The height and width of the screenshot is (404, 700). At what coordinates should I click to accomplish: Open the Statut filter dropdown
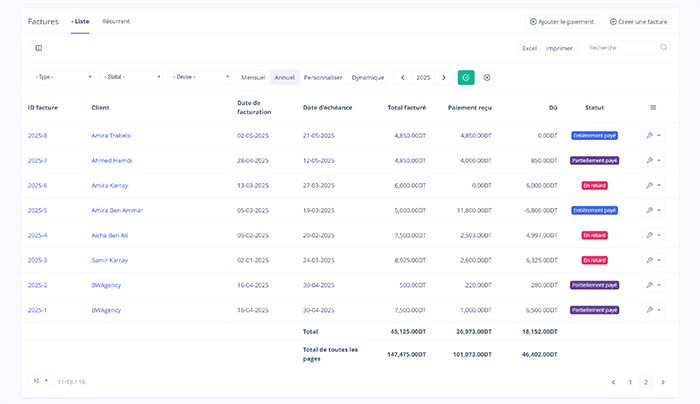tap(131, 77)
